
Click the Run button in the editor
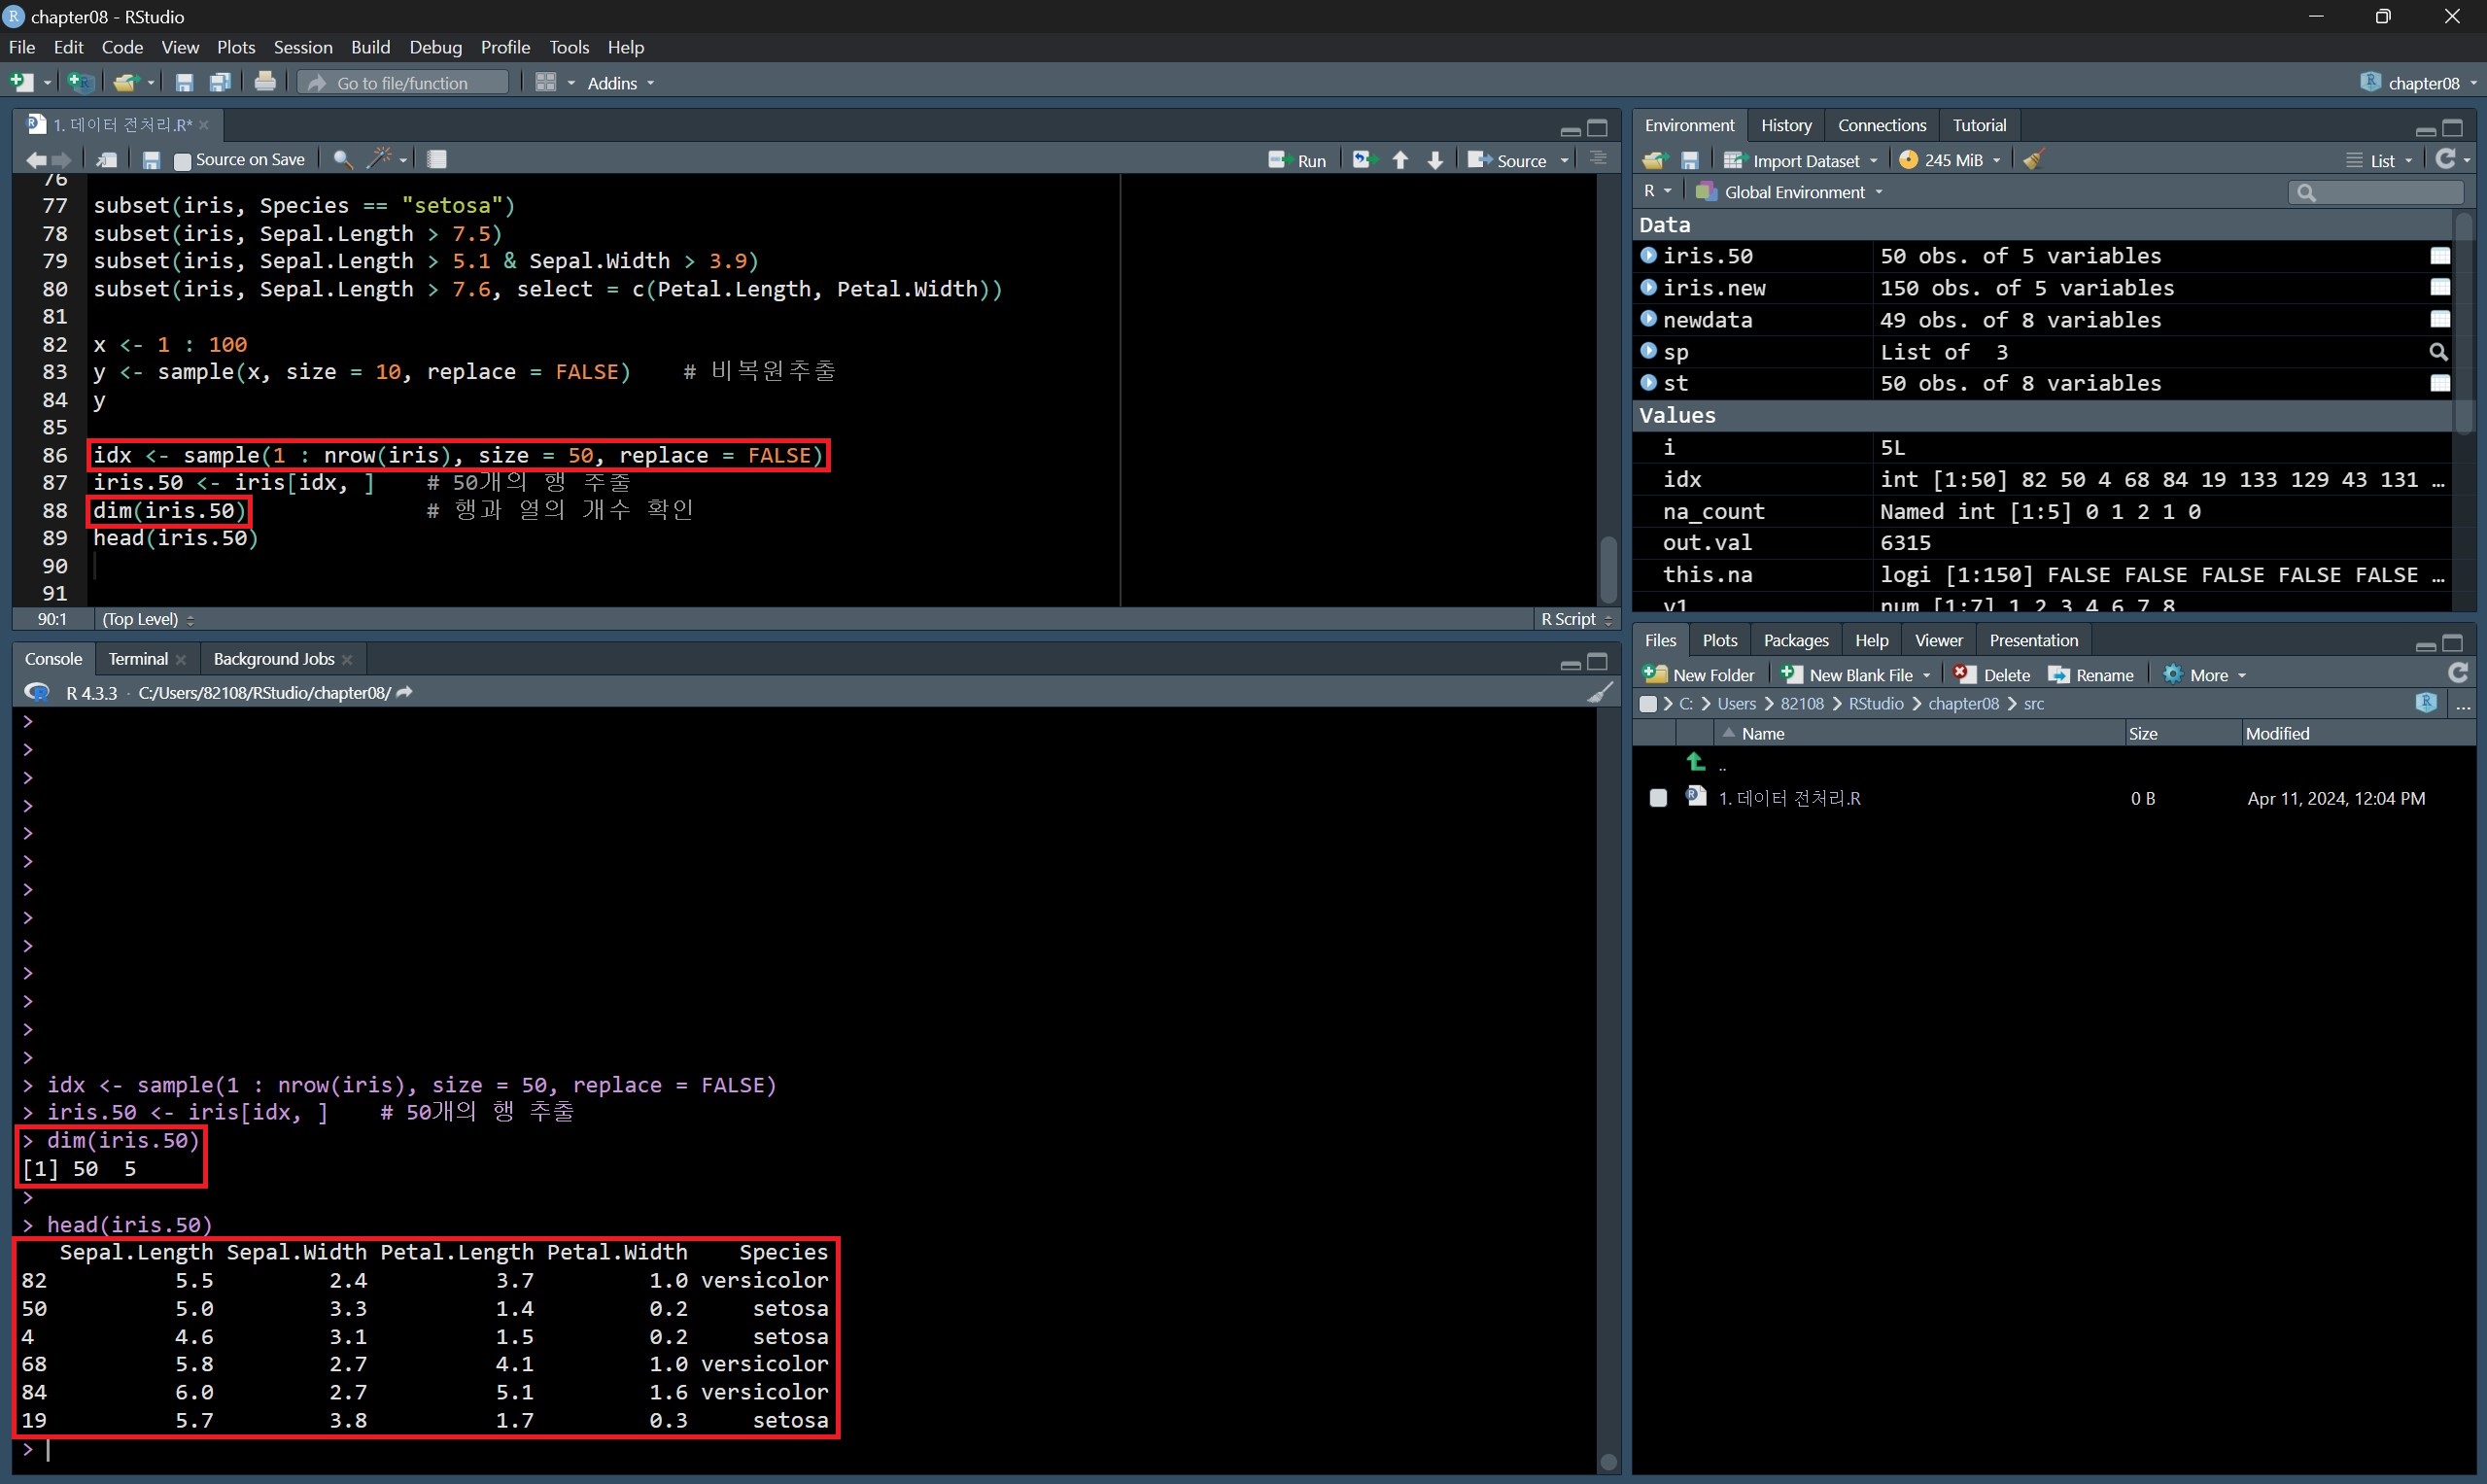click(x=1297, y=160)
